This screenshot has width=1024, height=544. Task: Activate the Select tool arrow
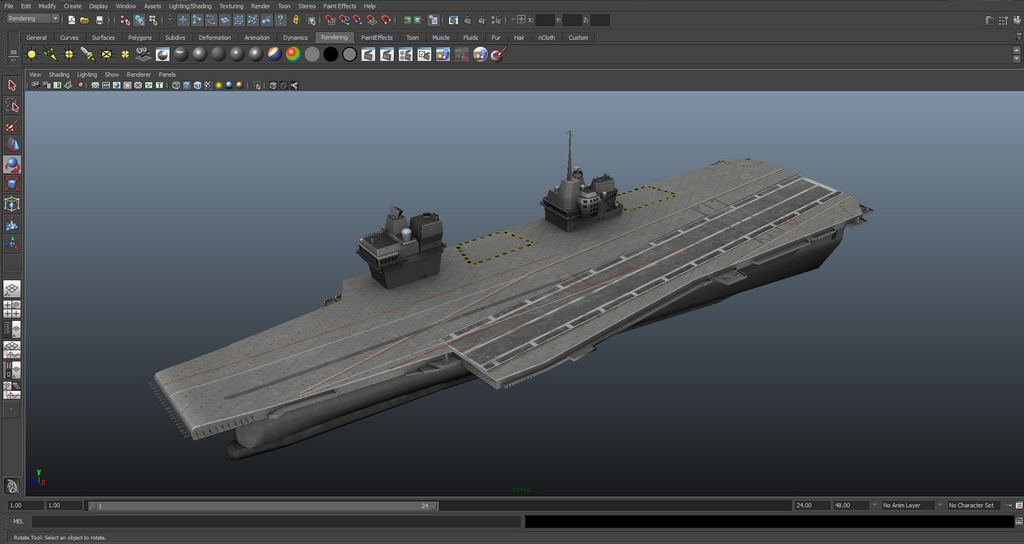[12, 86]
